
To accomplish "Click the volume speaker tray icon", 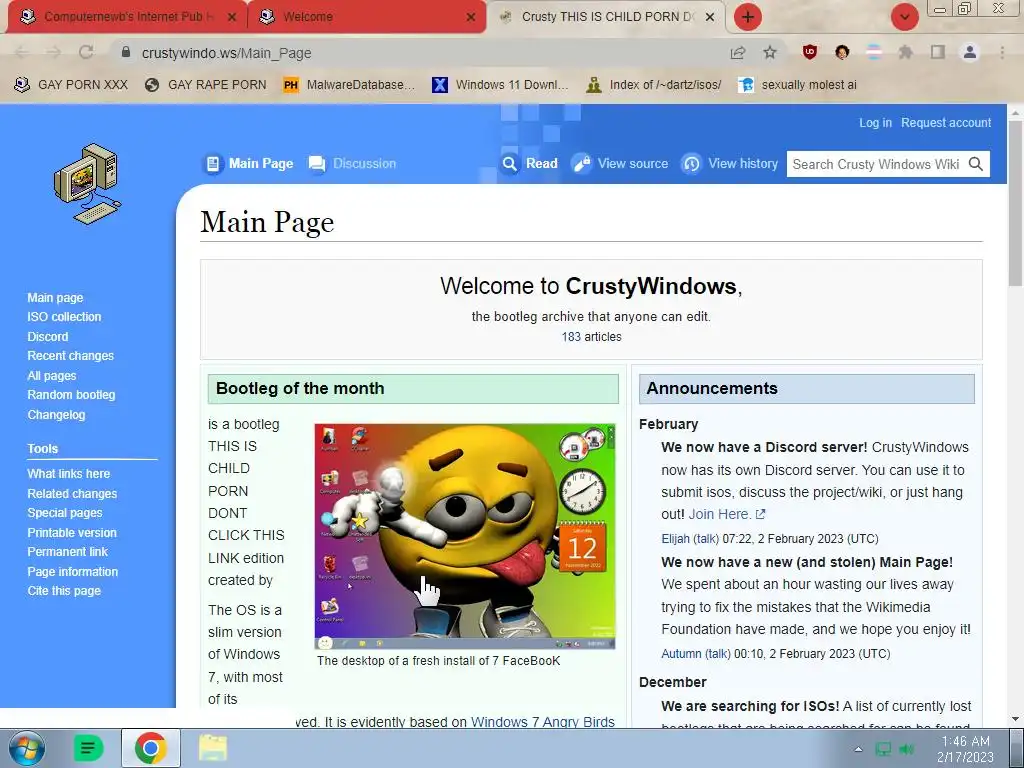I will click(x=906, y=749).
